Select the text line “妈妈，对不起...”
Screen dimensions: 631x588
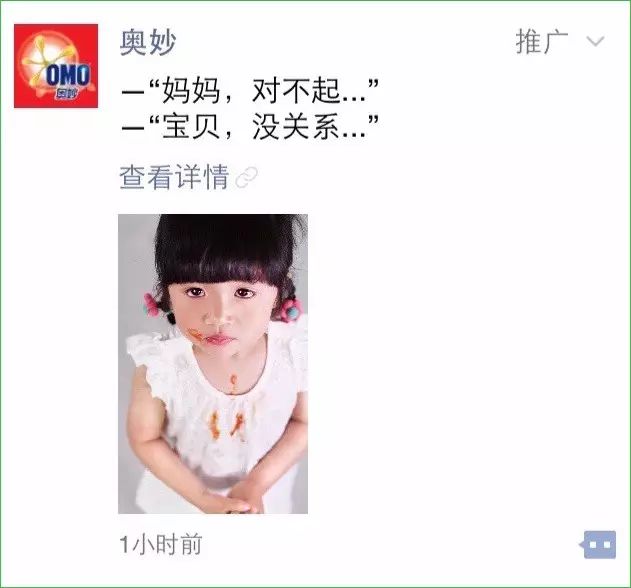coord(250,91)
